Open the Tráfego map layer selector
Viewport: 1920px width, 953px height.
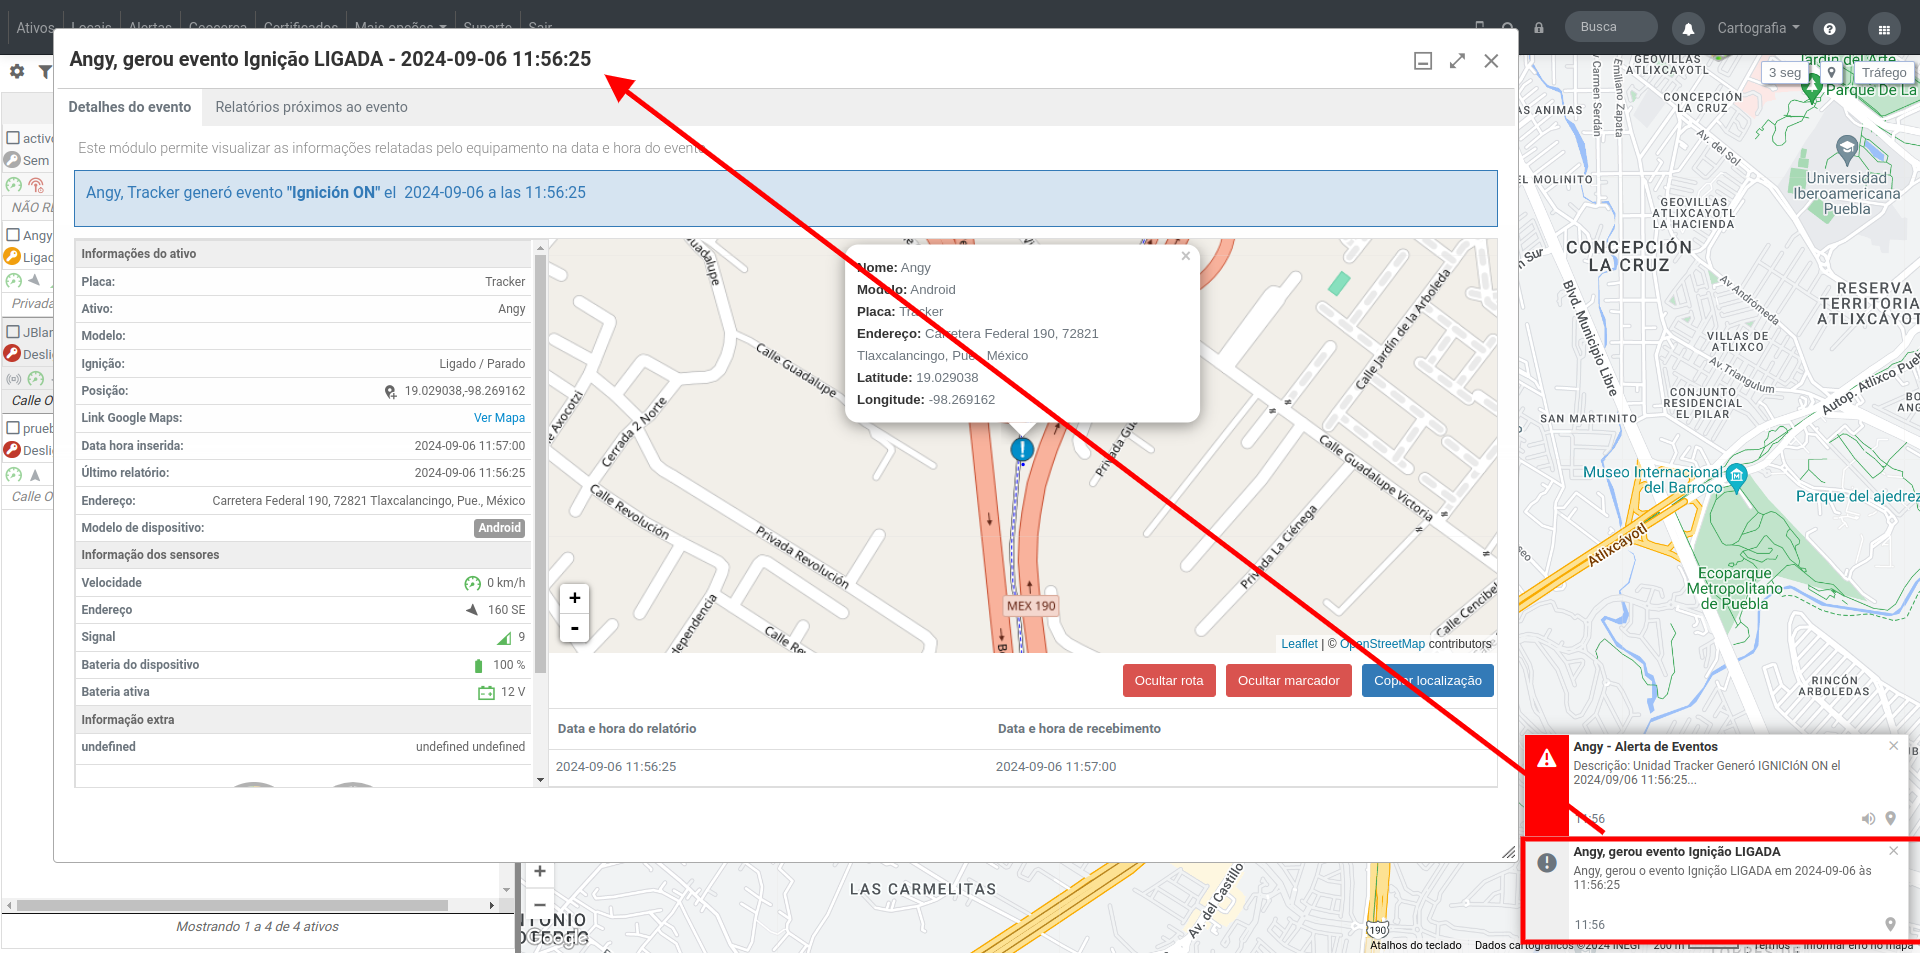pos(1884,72)
